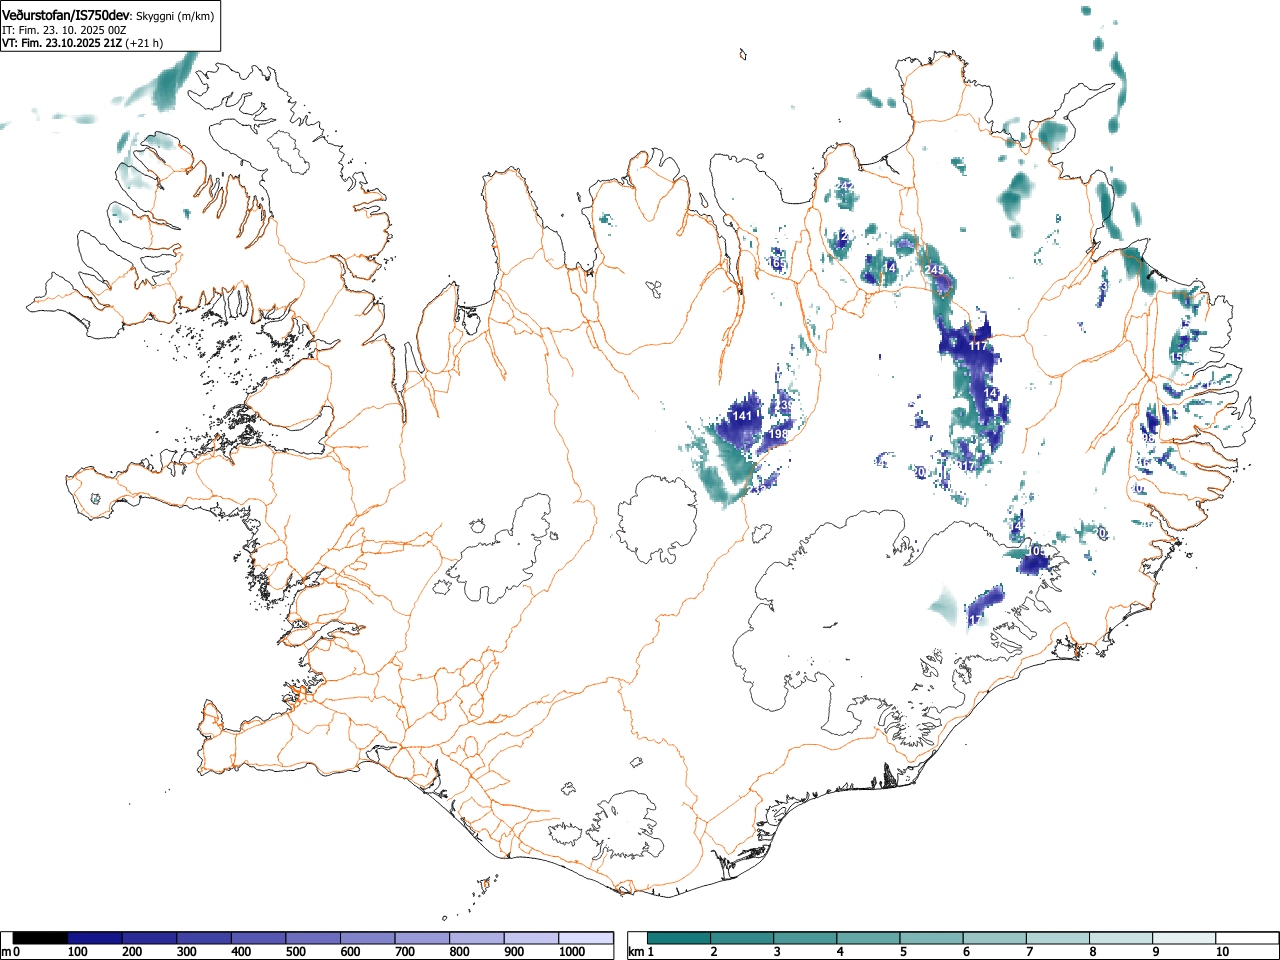The image size is (1280, 960).
Task: Click the '198' visibility value on the map
Action: [x=779, y=435]
